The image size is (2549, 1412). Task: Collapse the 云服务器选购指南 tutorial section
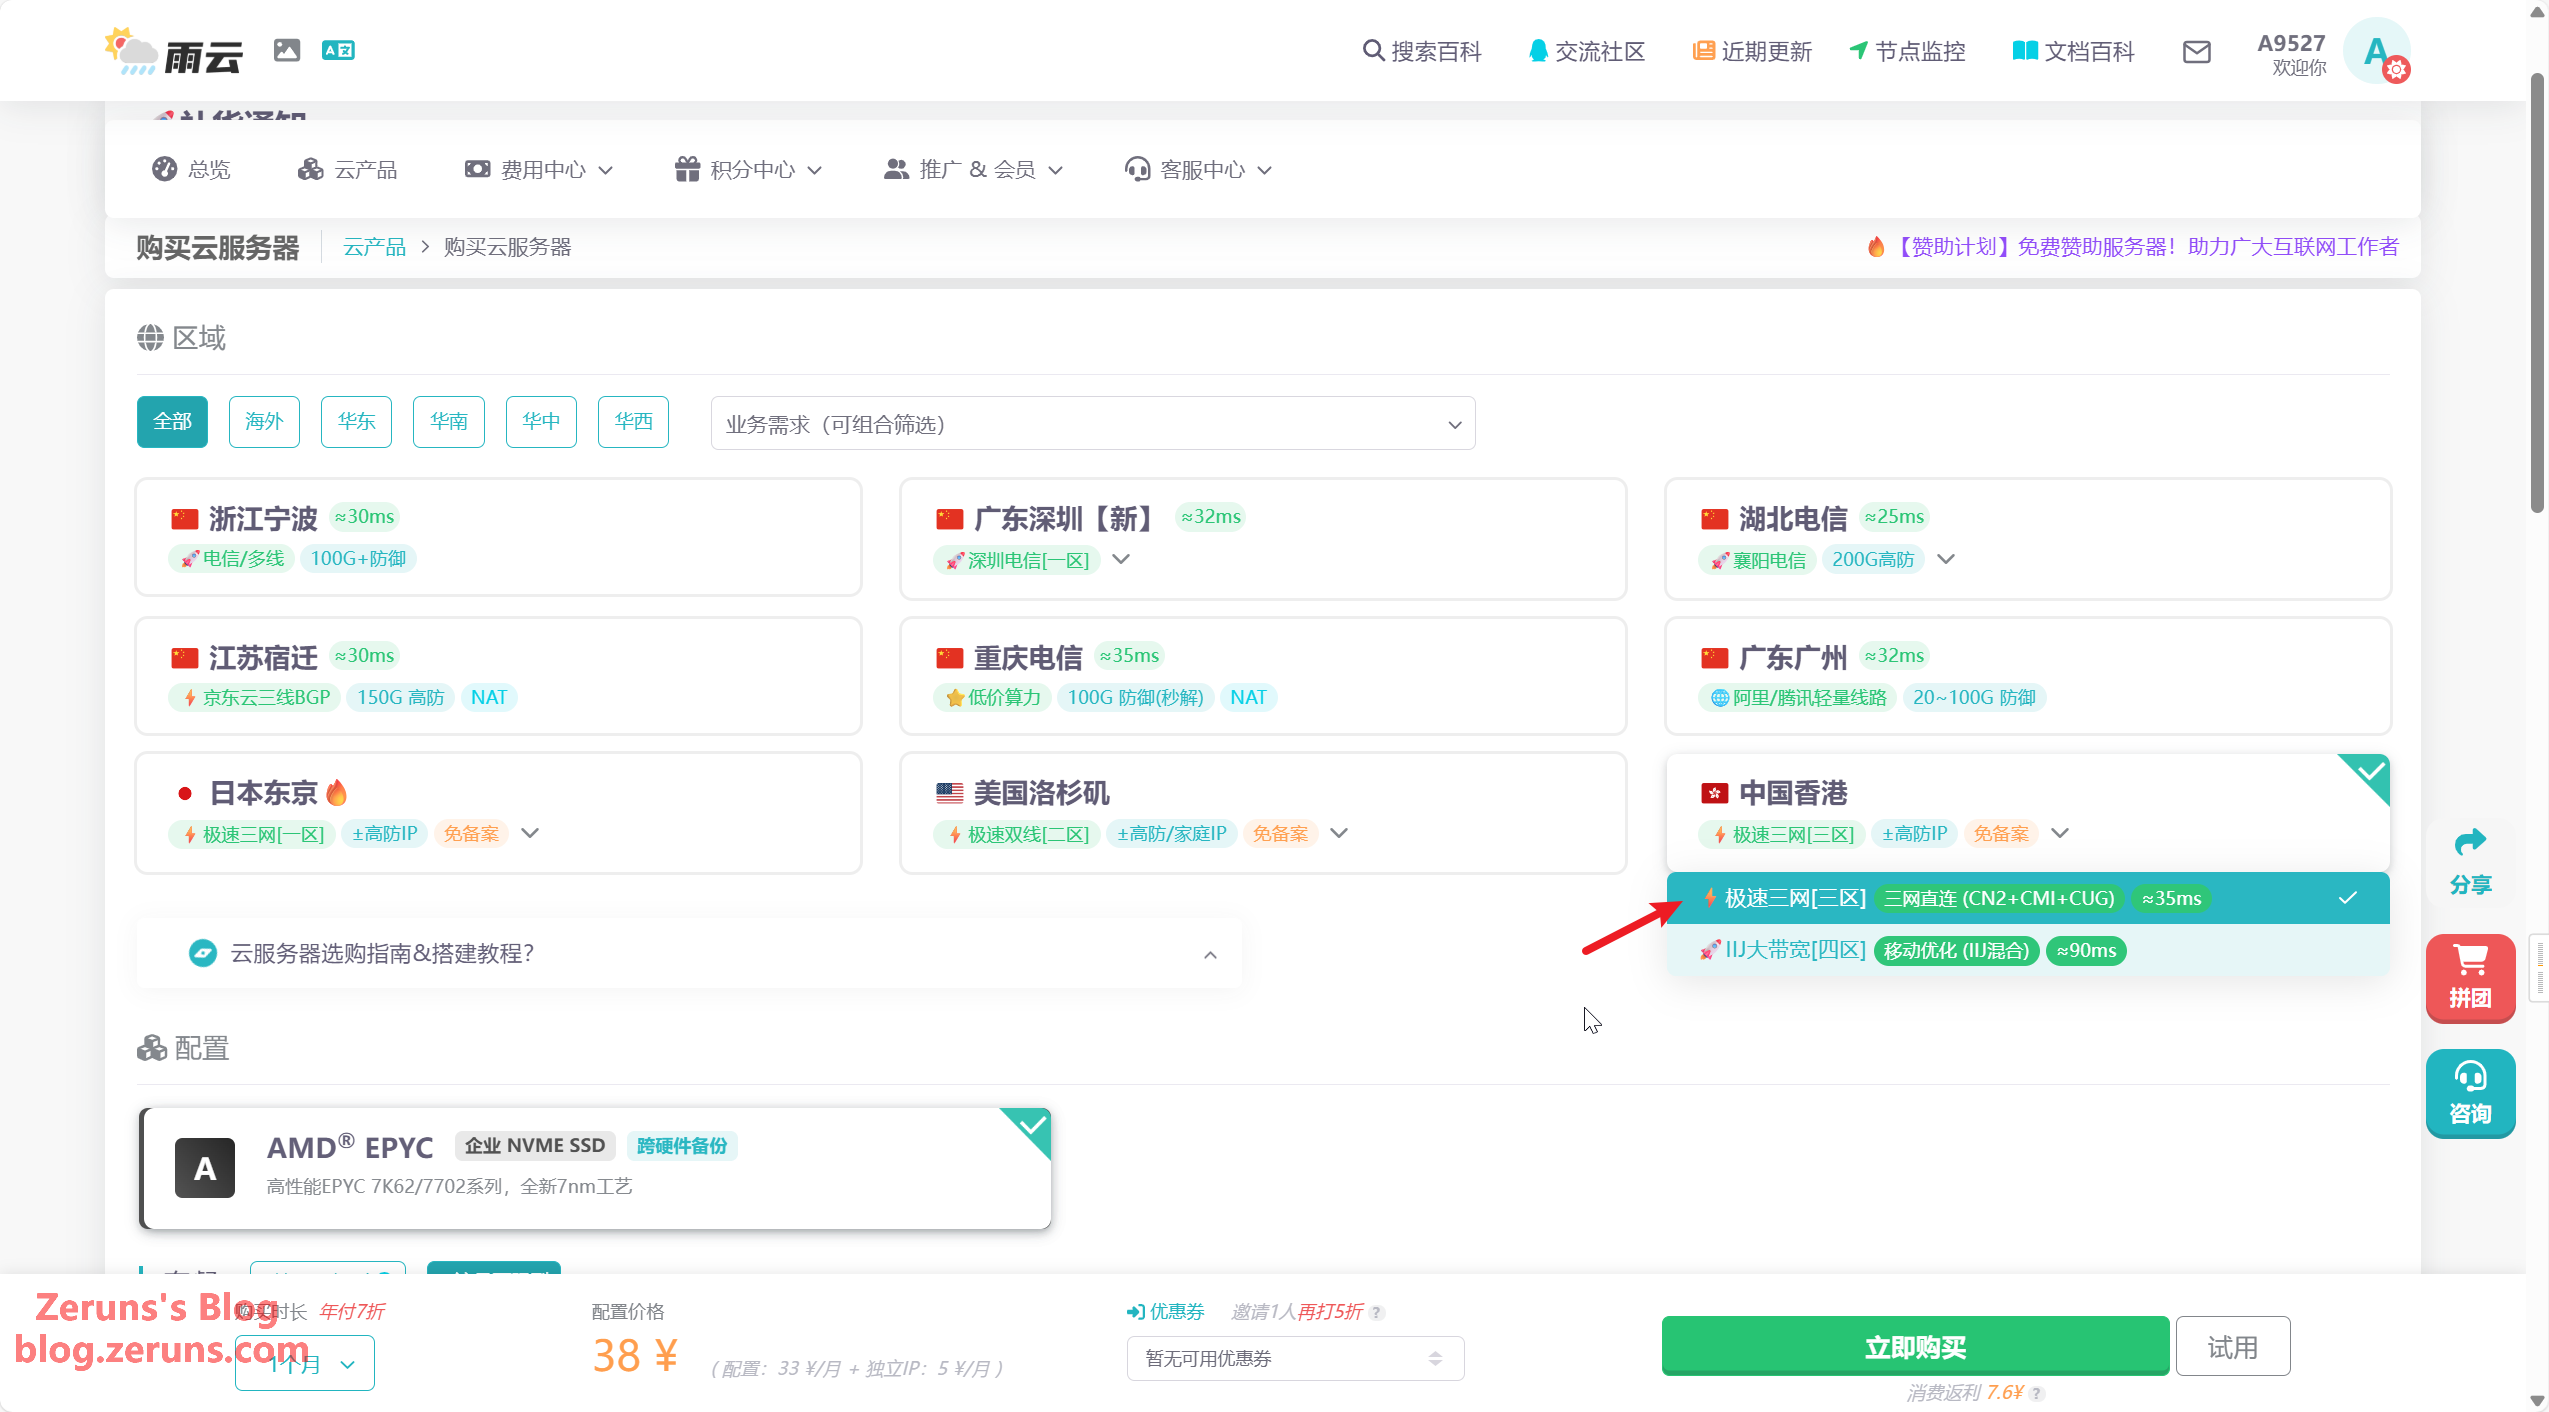(1210, 954)
